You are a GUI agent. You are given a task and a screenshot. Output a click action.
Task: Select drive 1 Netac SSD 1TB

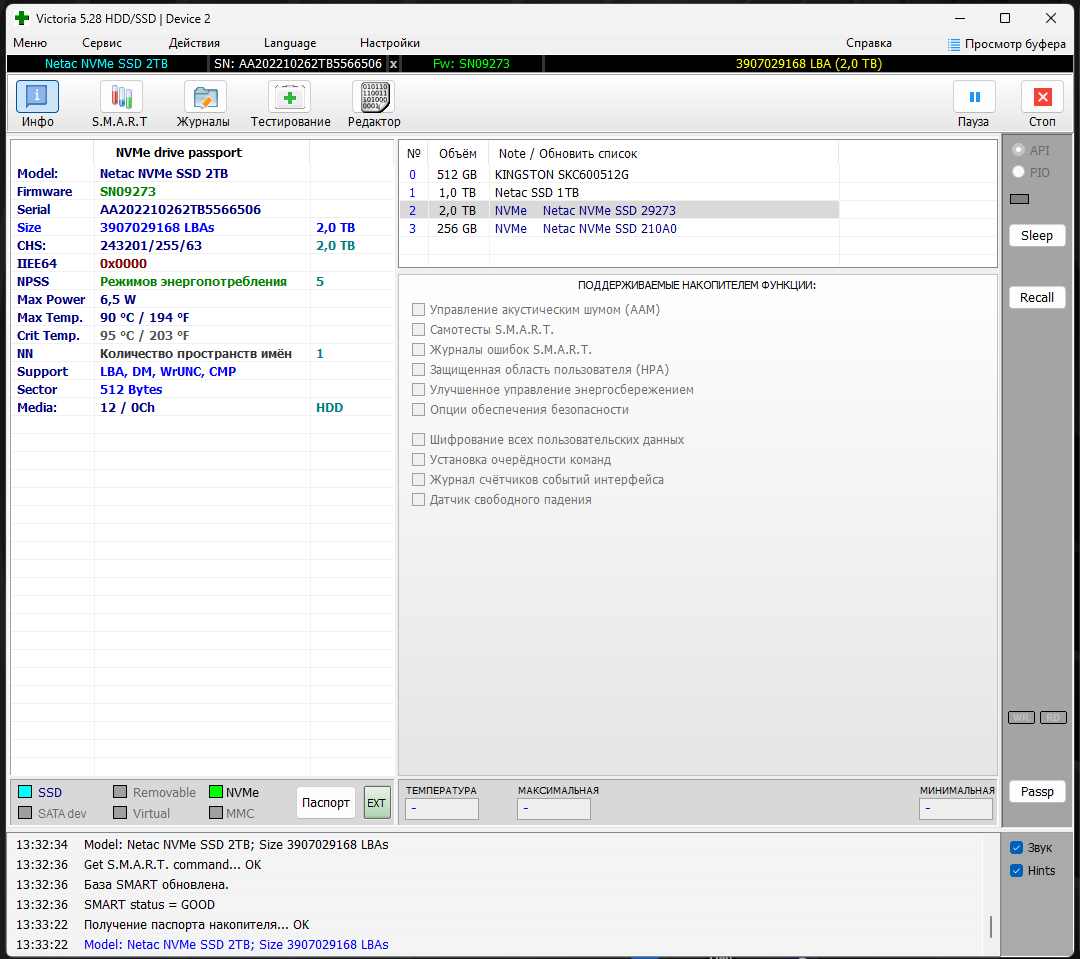click(619, 193)
